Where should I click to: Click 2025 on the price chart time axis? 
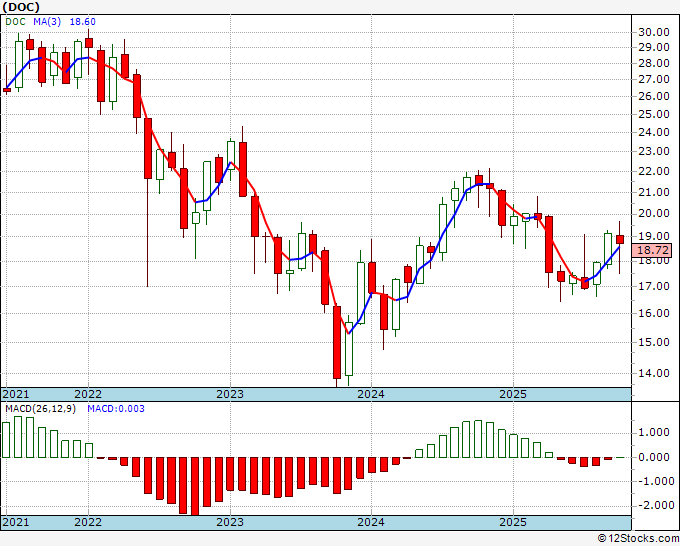point(513,394)
